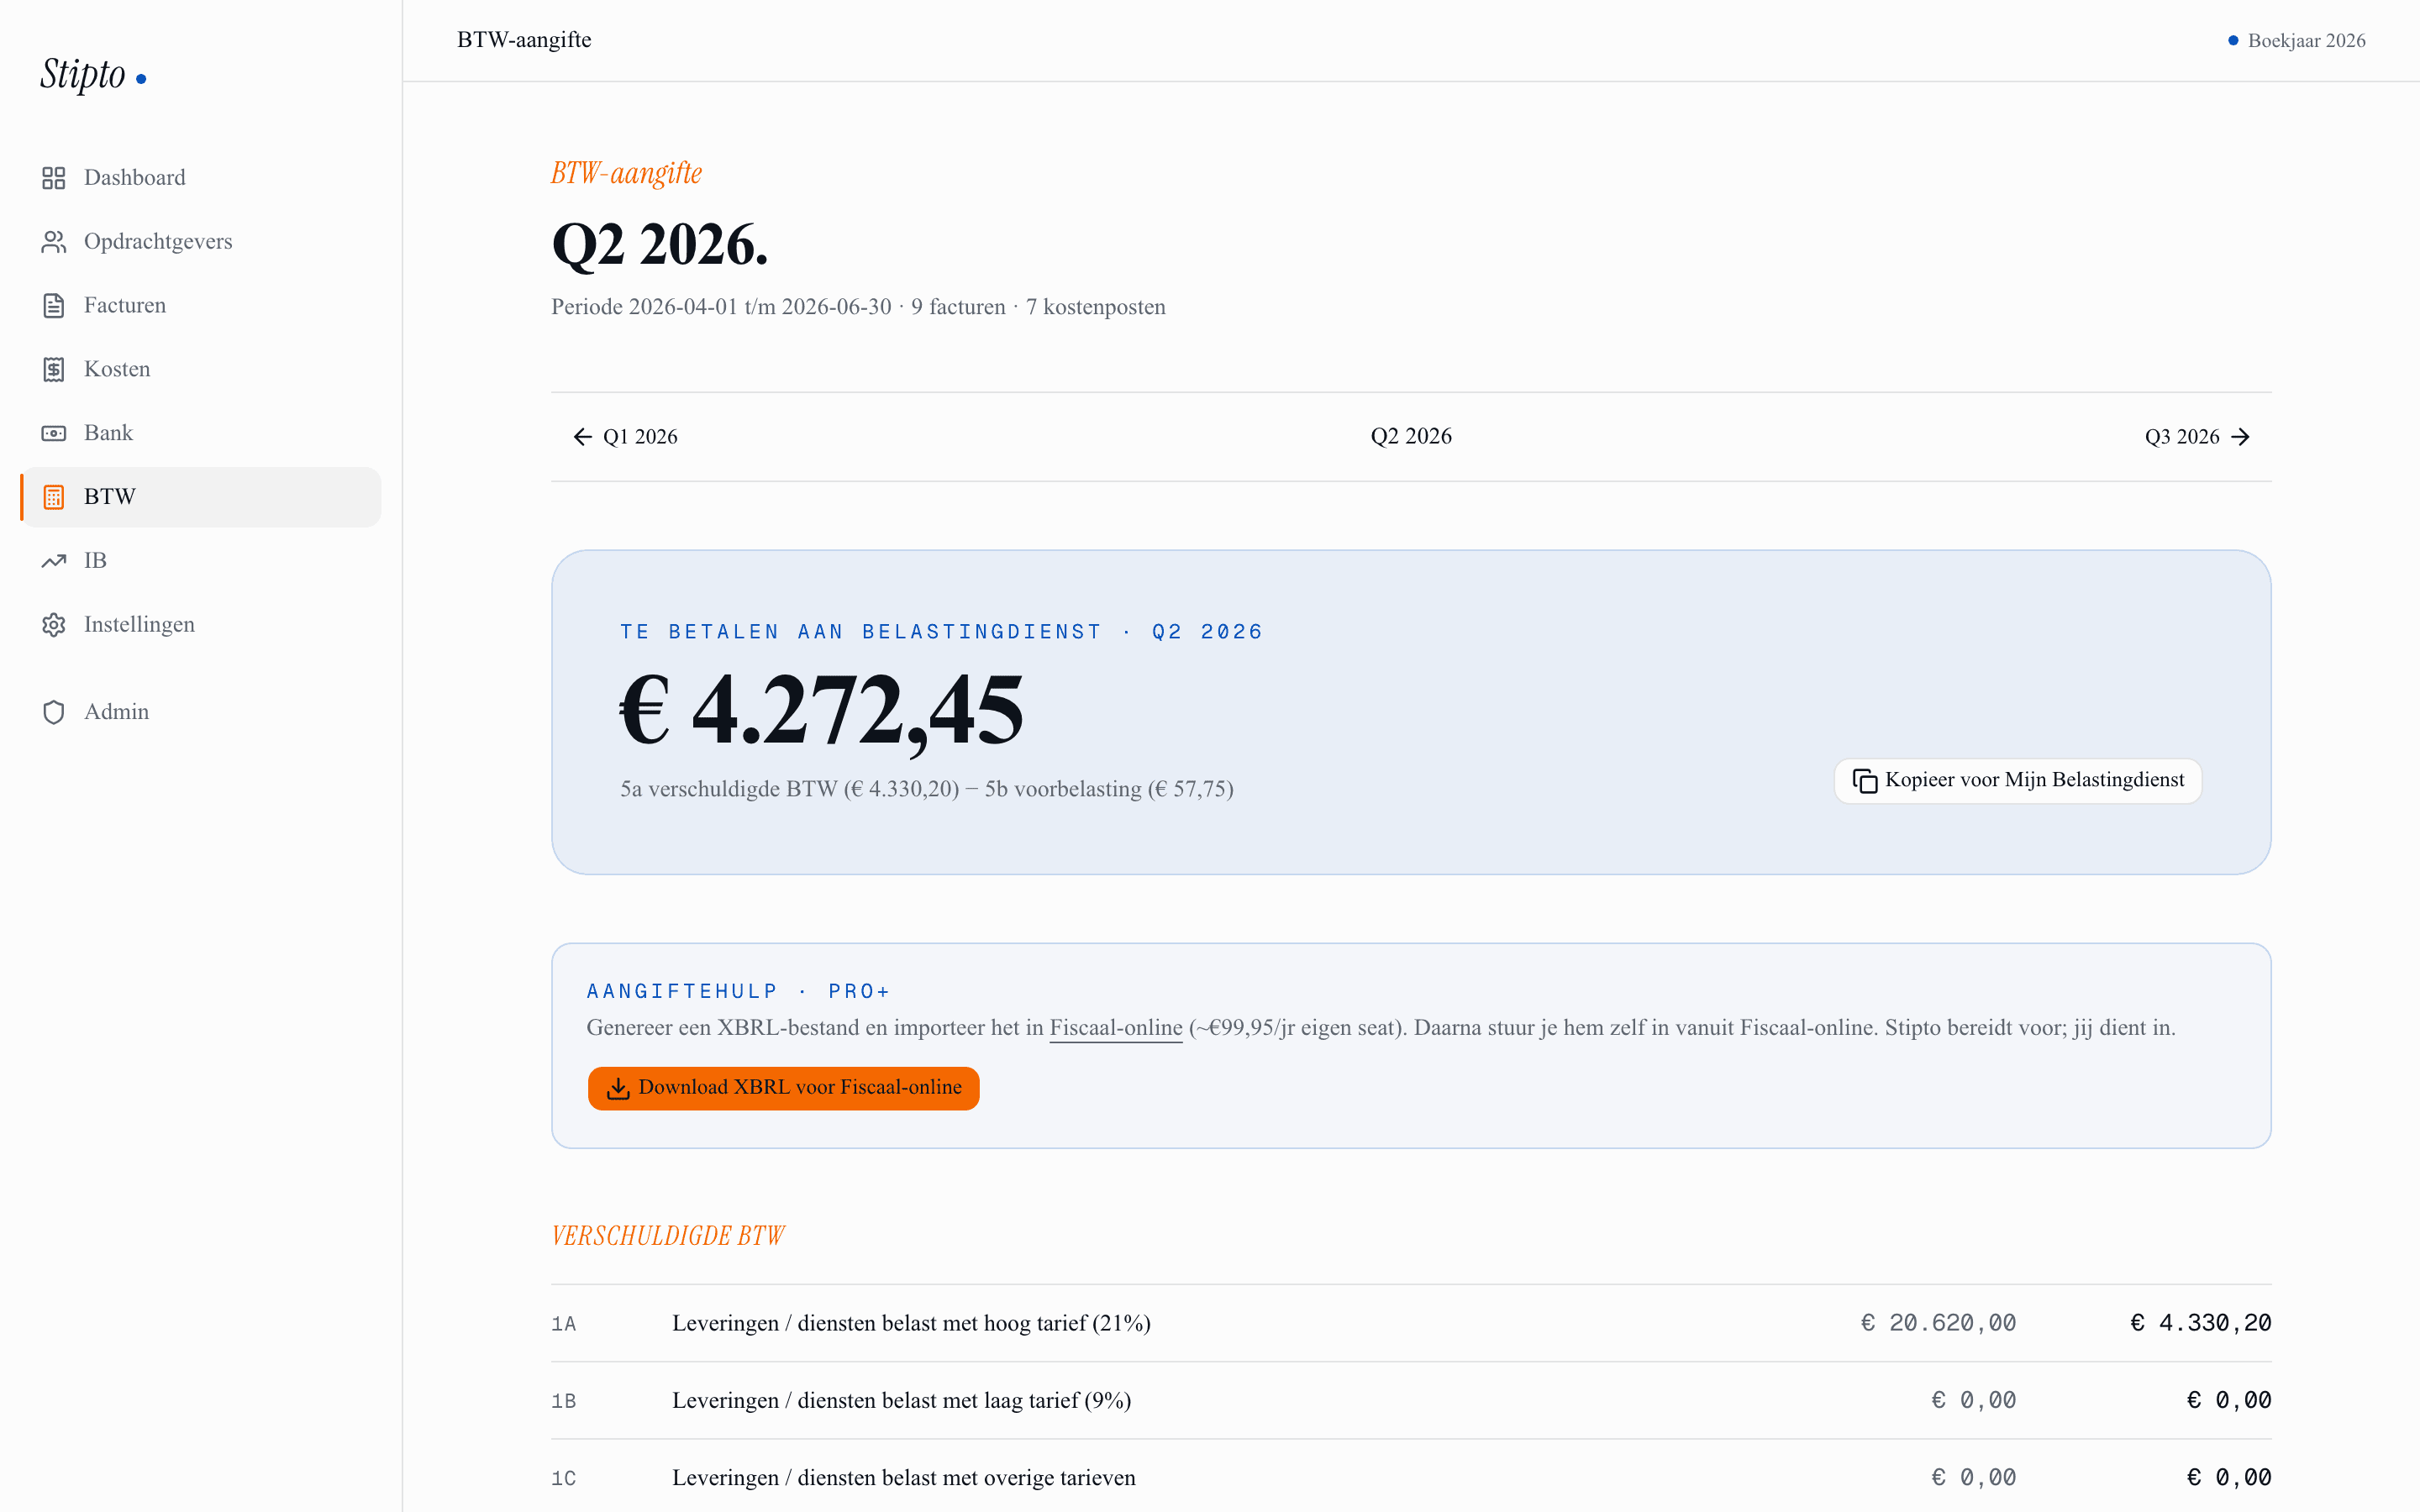Click the Opdrachtgevers people icon

click(x=54, y=242)
